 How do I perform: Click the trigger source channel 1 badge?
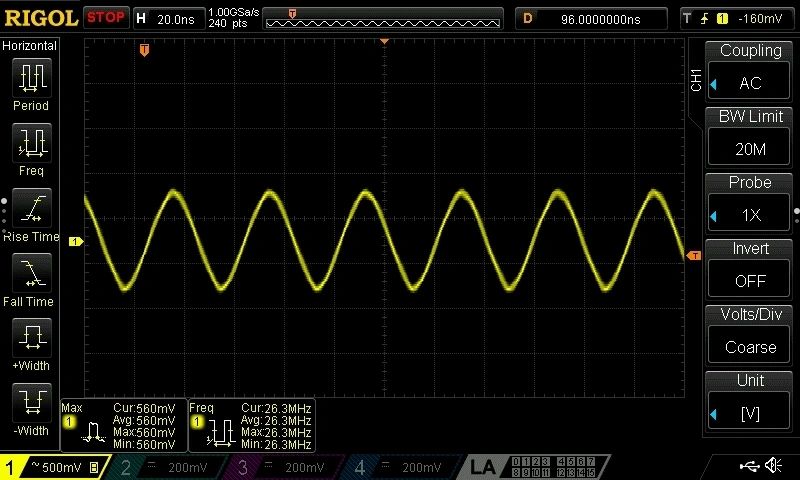tap(722, 19)
